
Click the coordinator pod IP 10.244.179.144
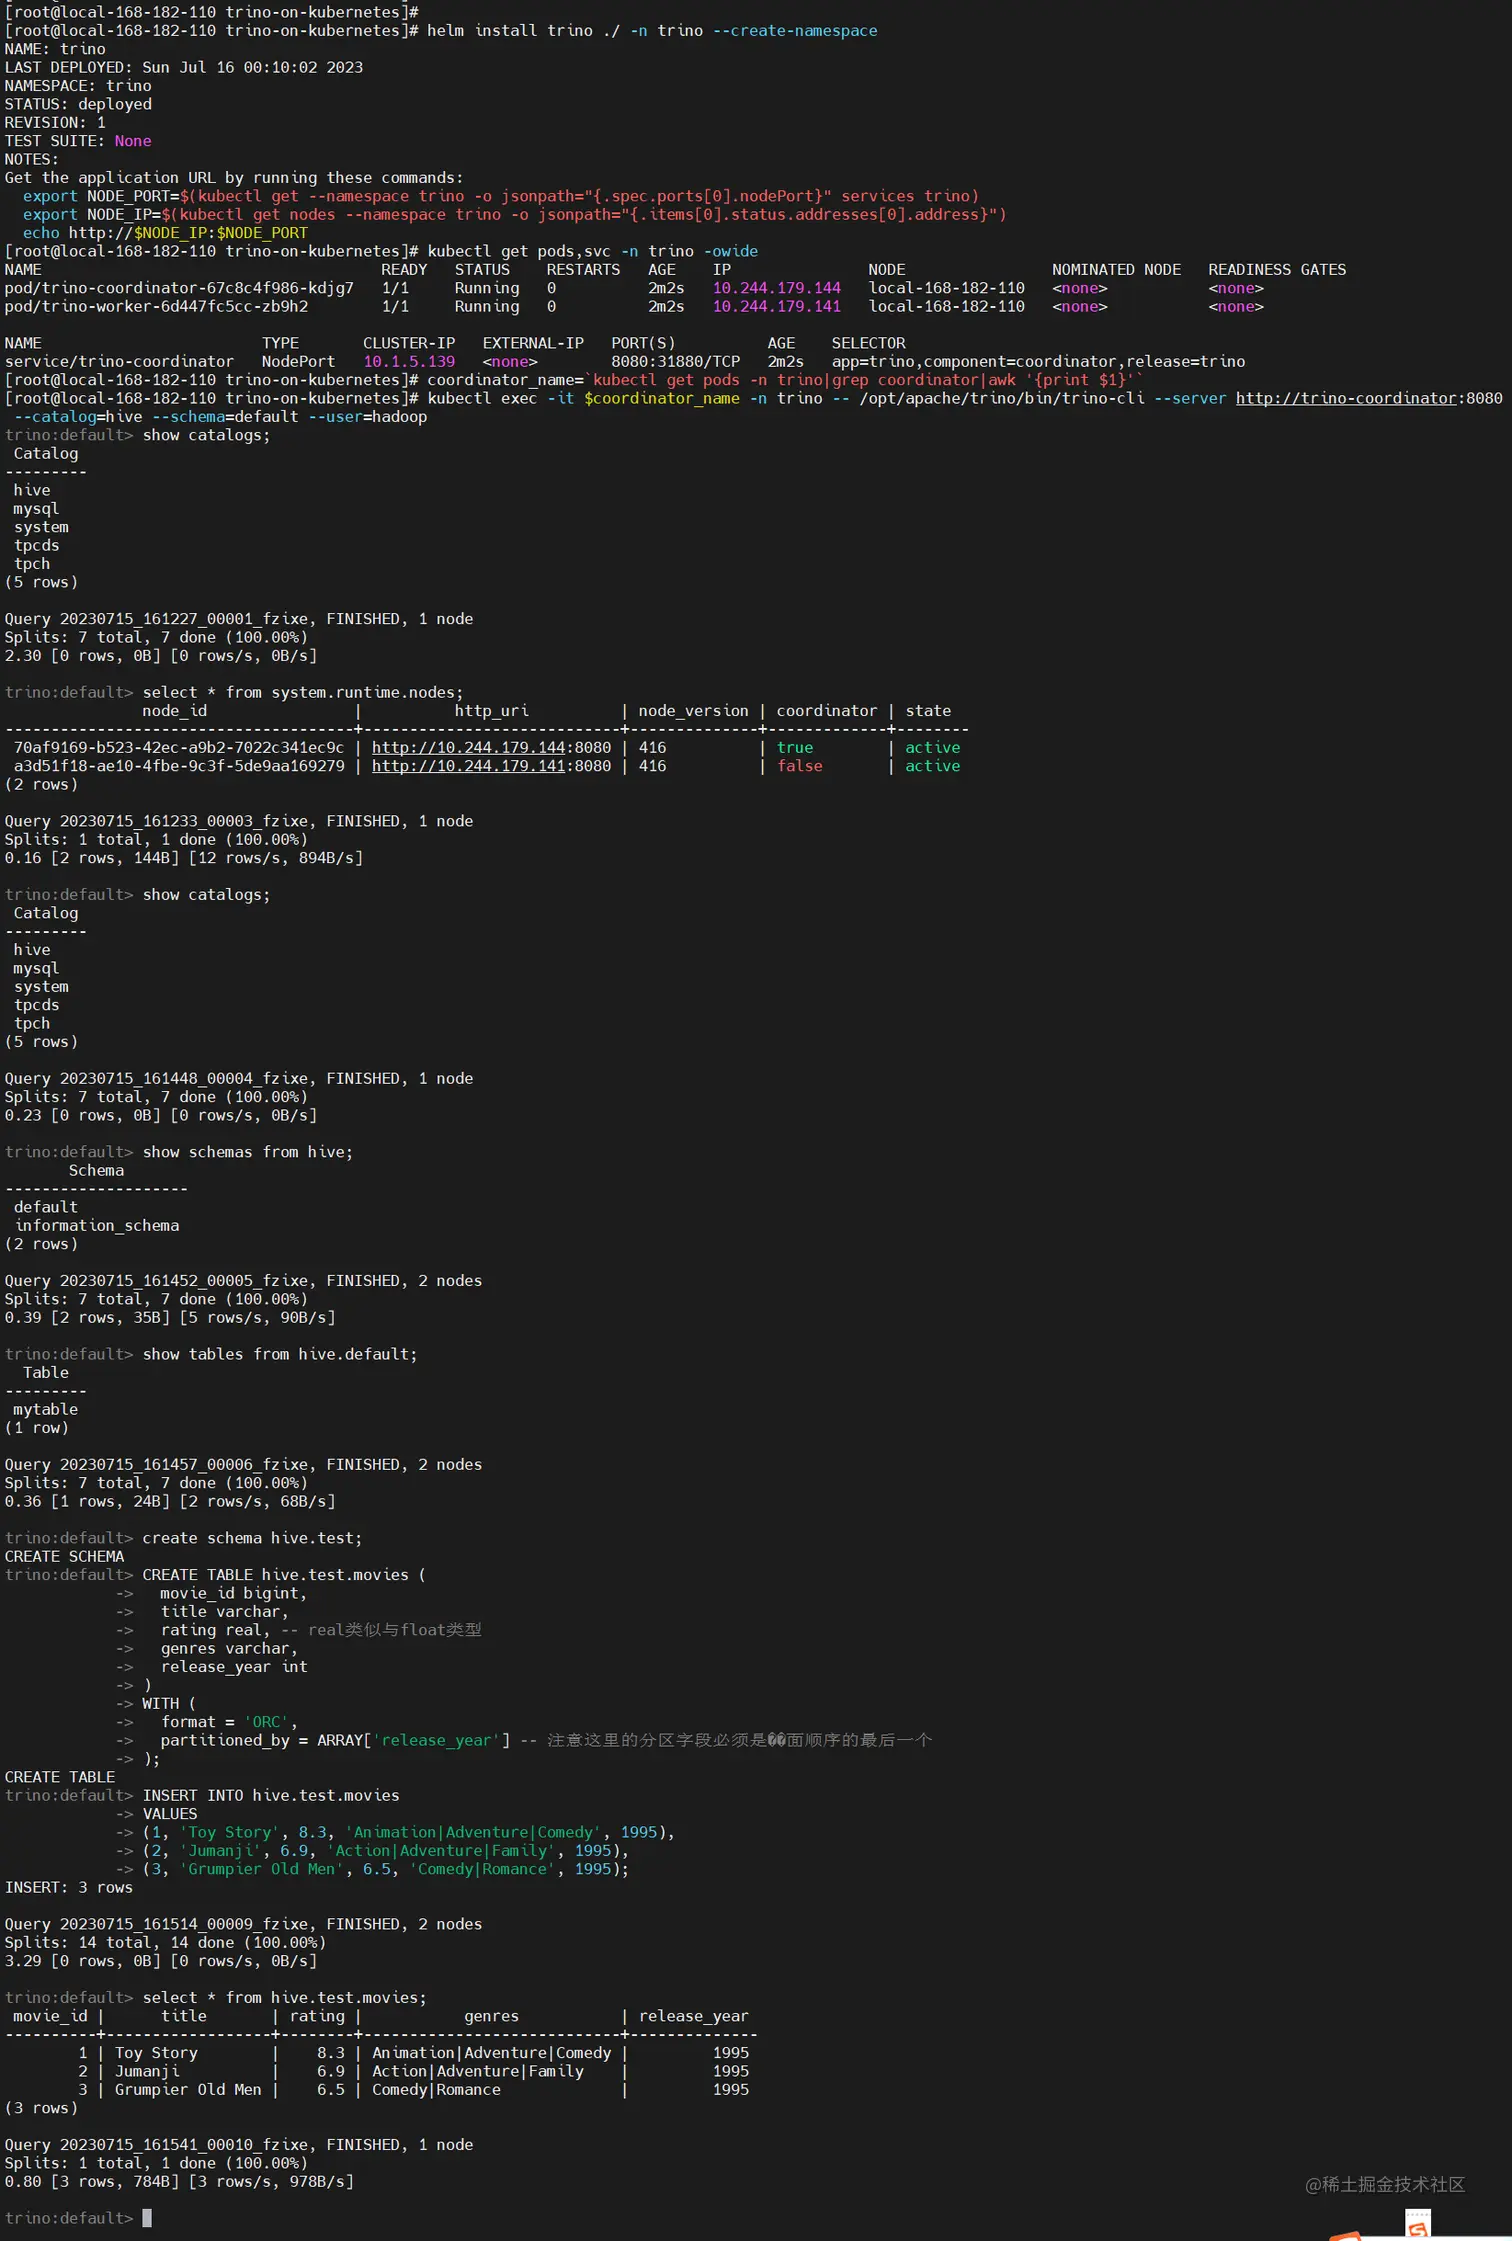pos(777,288)
